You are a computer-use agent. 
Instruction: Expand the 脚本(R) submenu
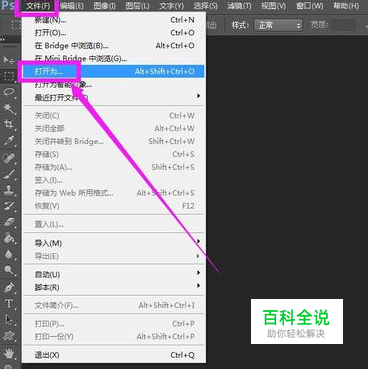click(113, 287)
